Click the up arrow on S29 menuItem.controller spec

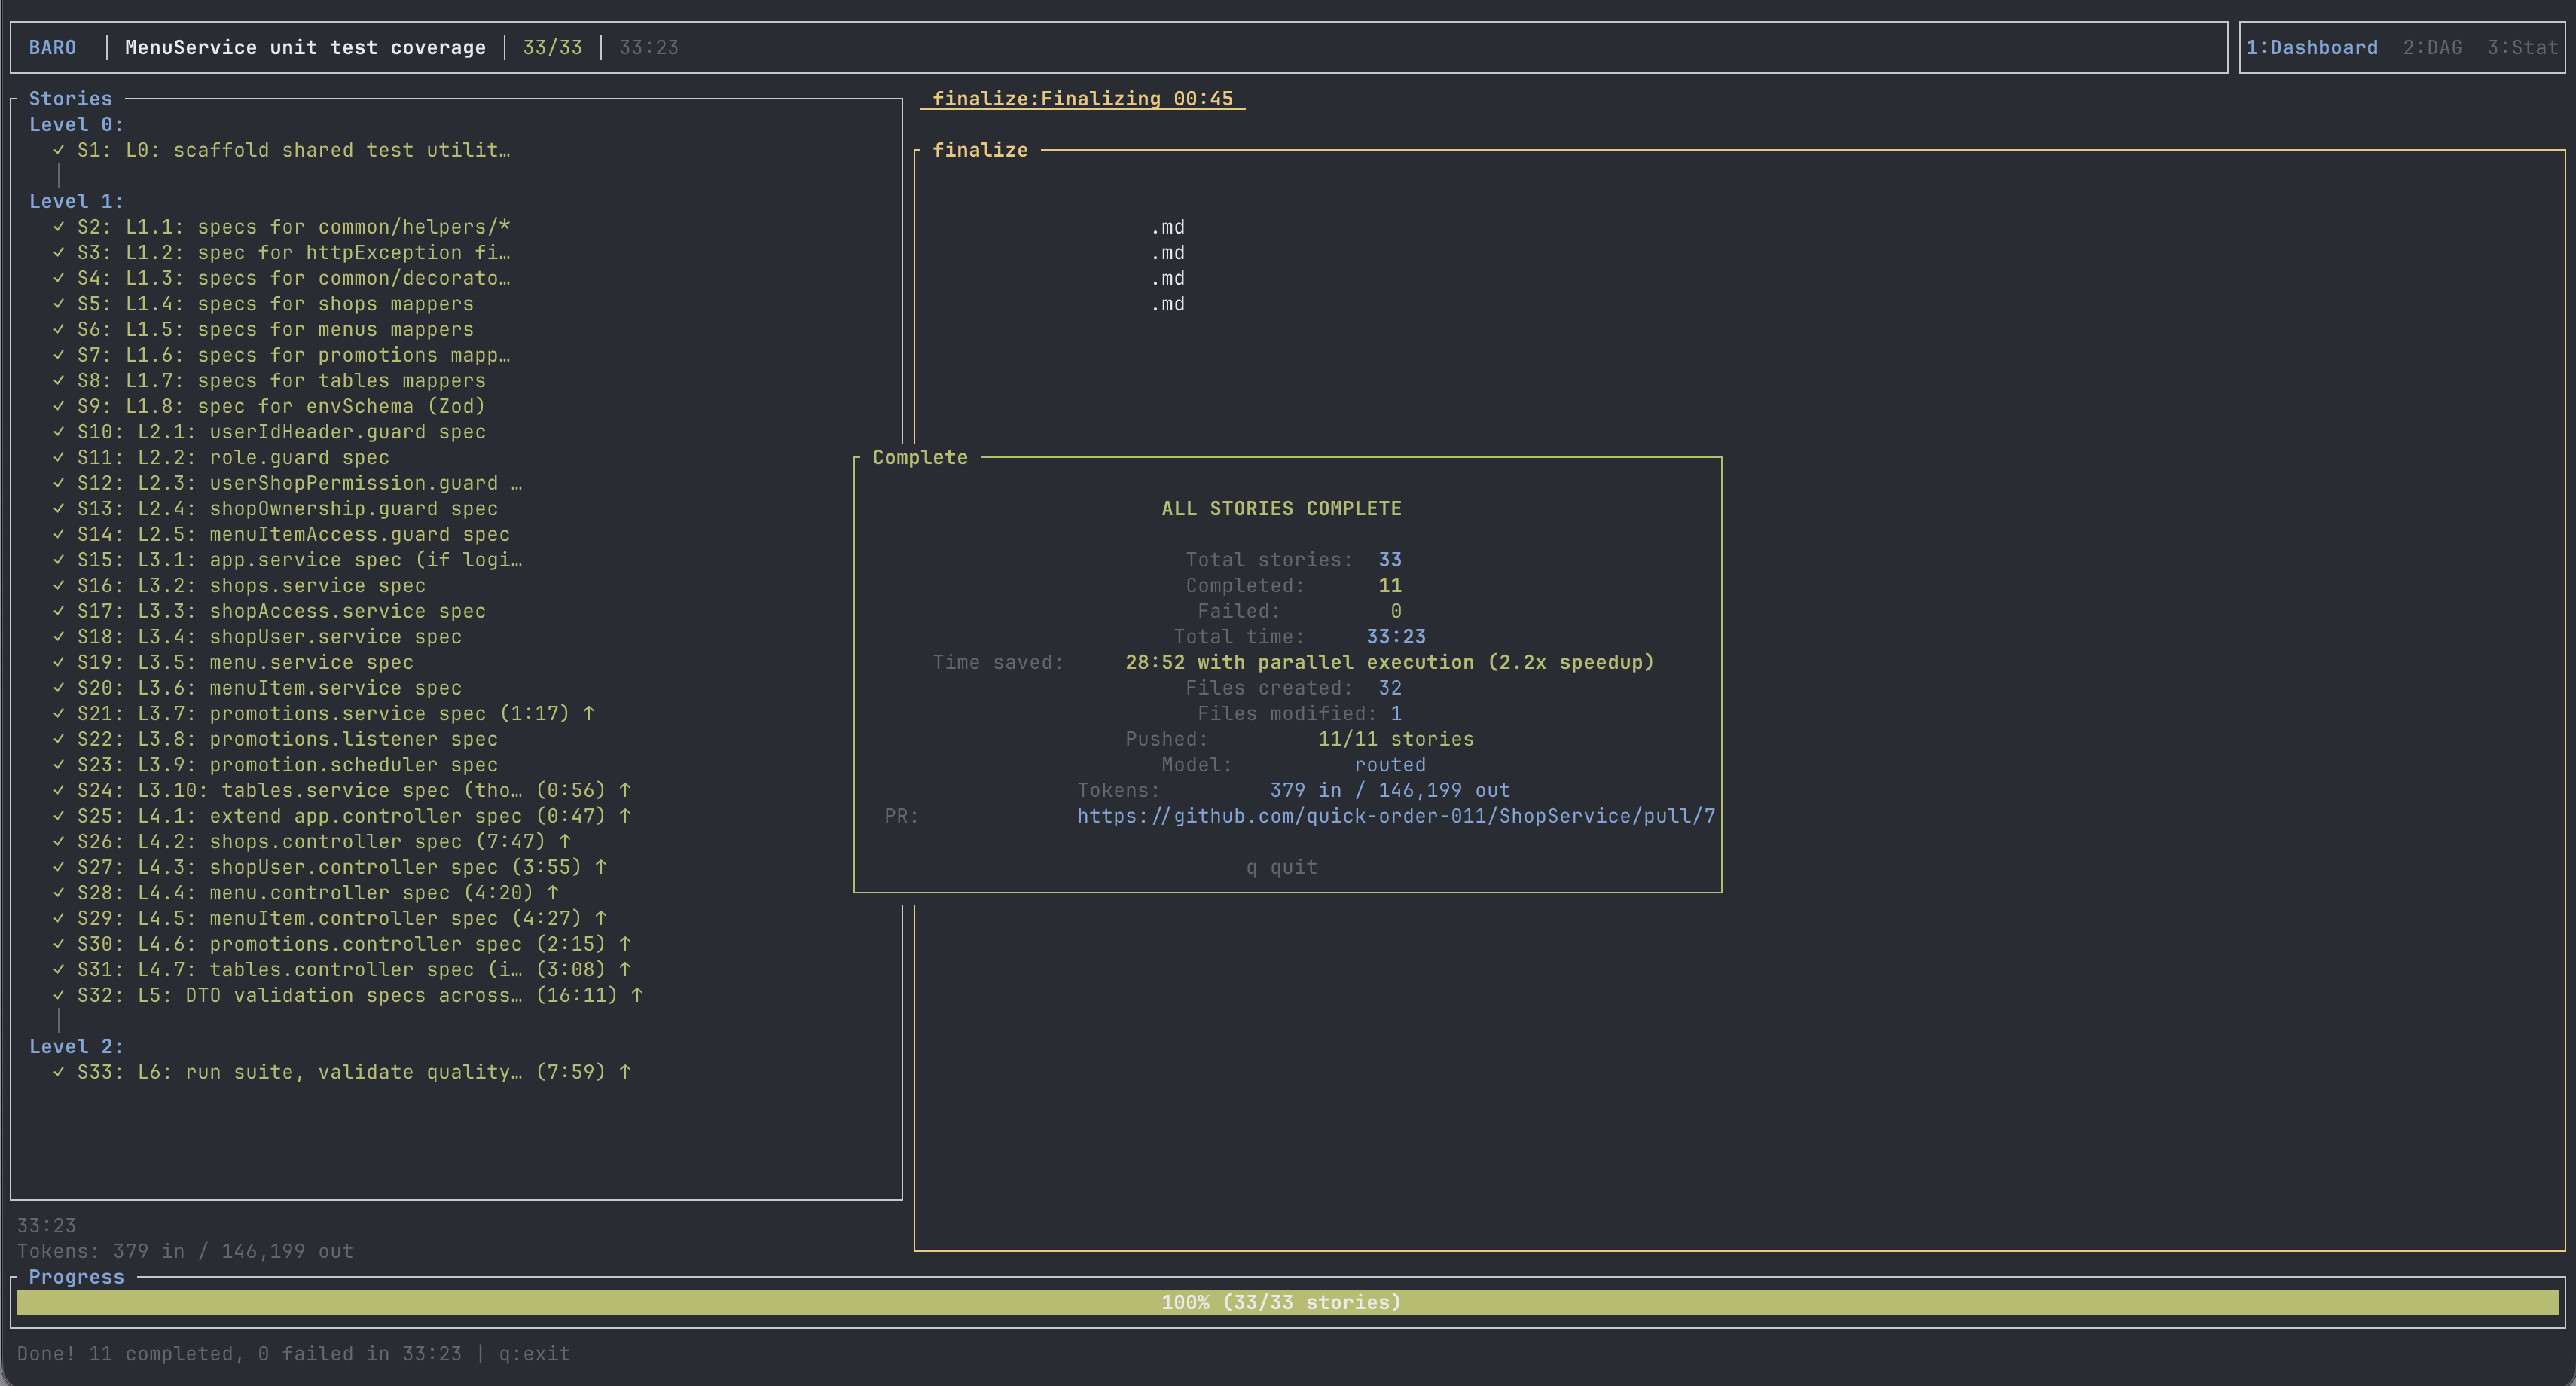(601, 918)
